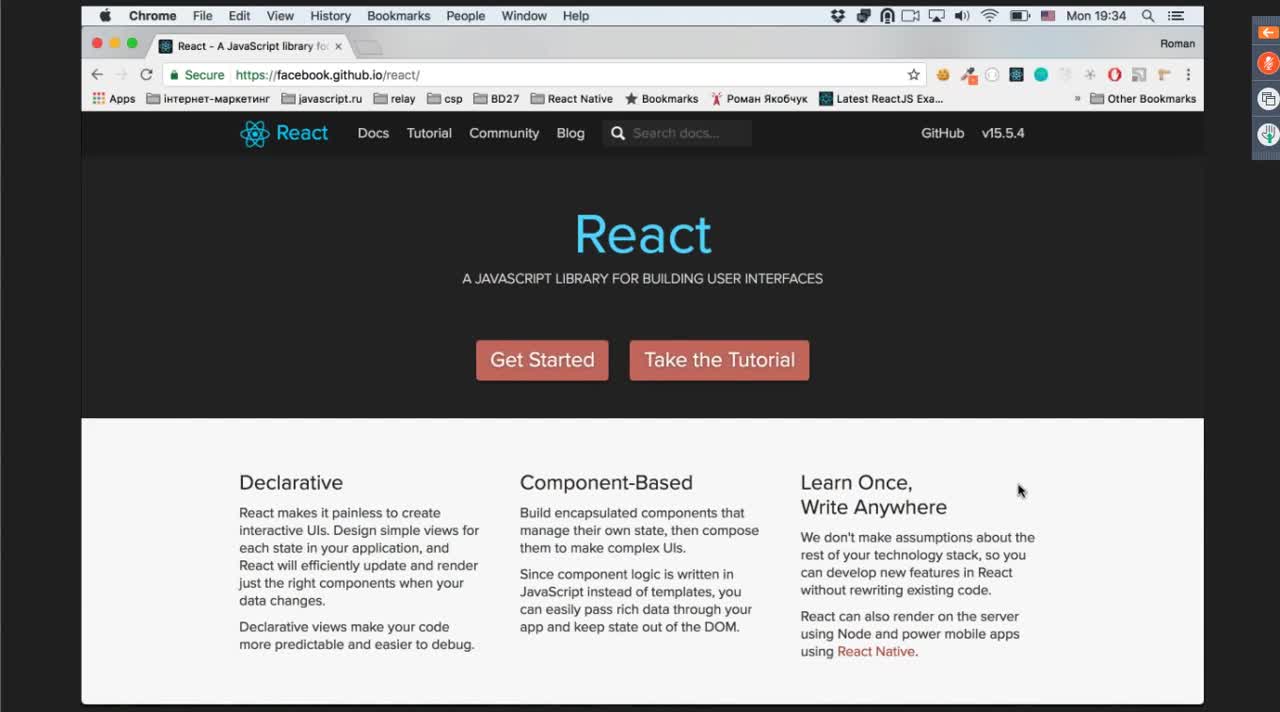The image size is (1280, 712).
Task: Click the volume icon in menu bar
Action: pos(962,16)
